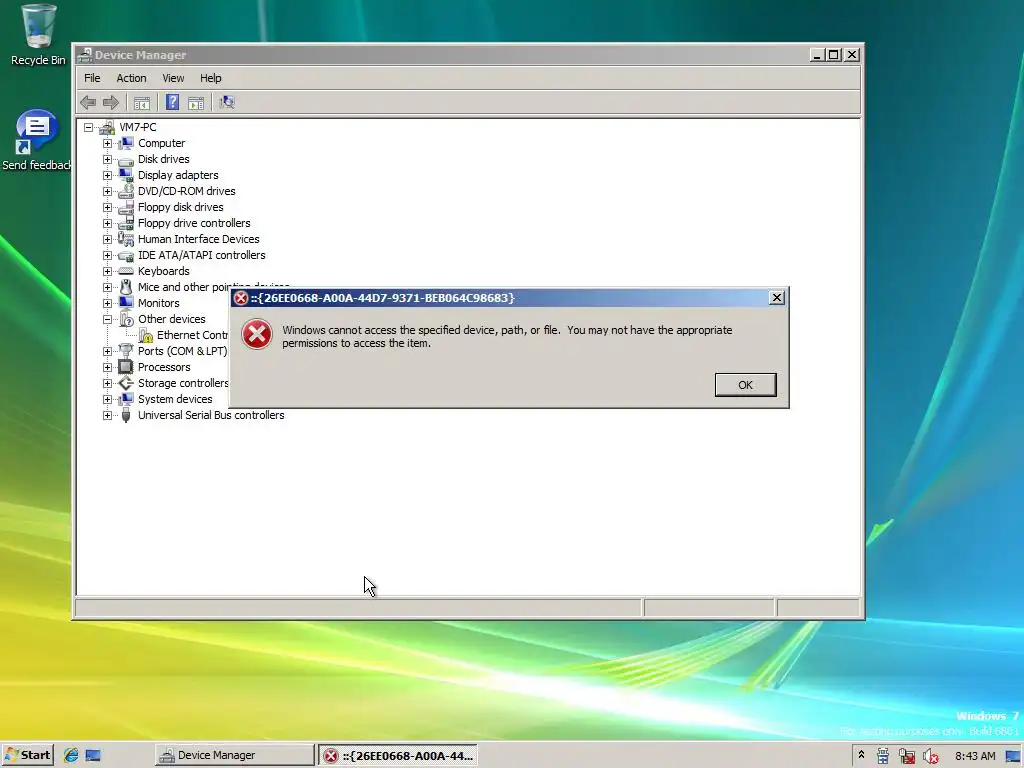1024x768 pixels.
Task: Click the red error icon in dialog
Action: point(257,334)
